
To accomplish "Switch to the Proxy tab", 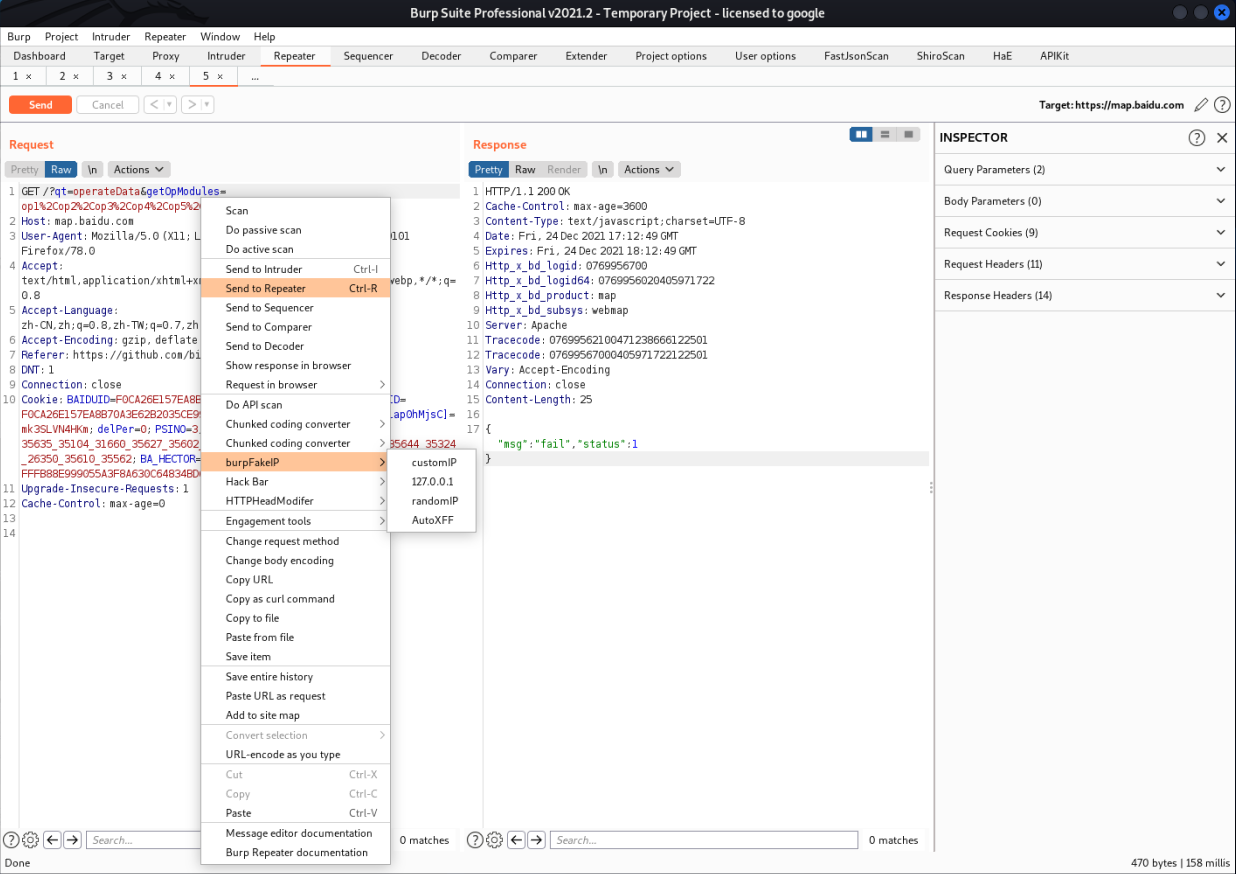I will coord(166,56).
